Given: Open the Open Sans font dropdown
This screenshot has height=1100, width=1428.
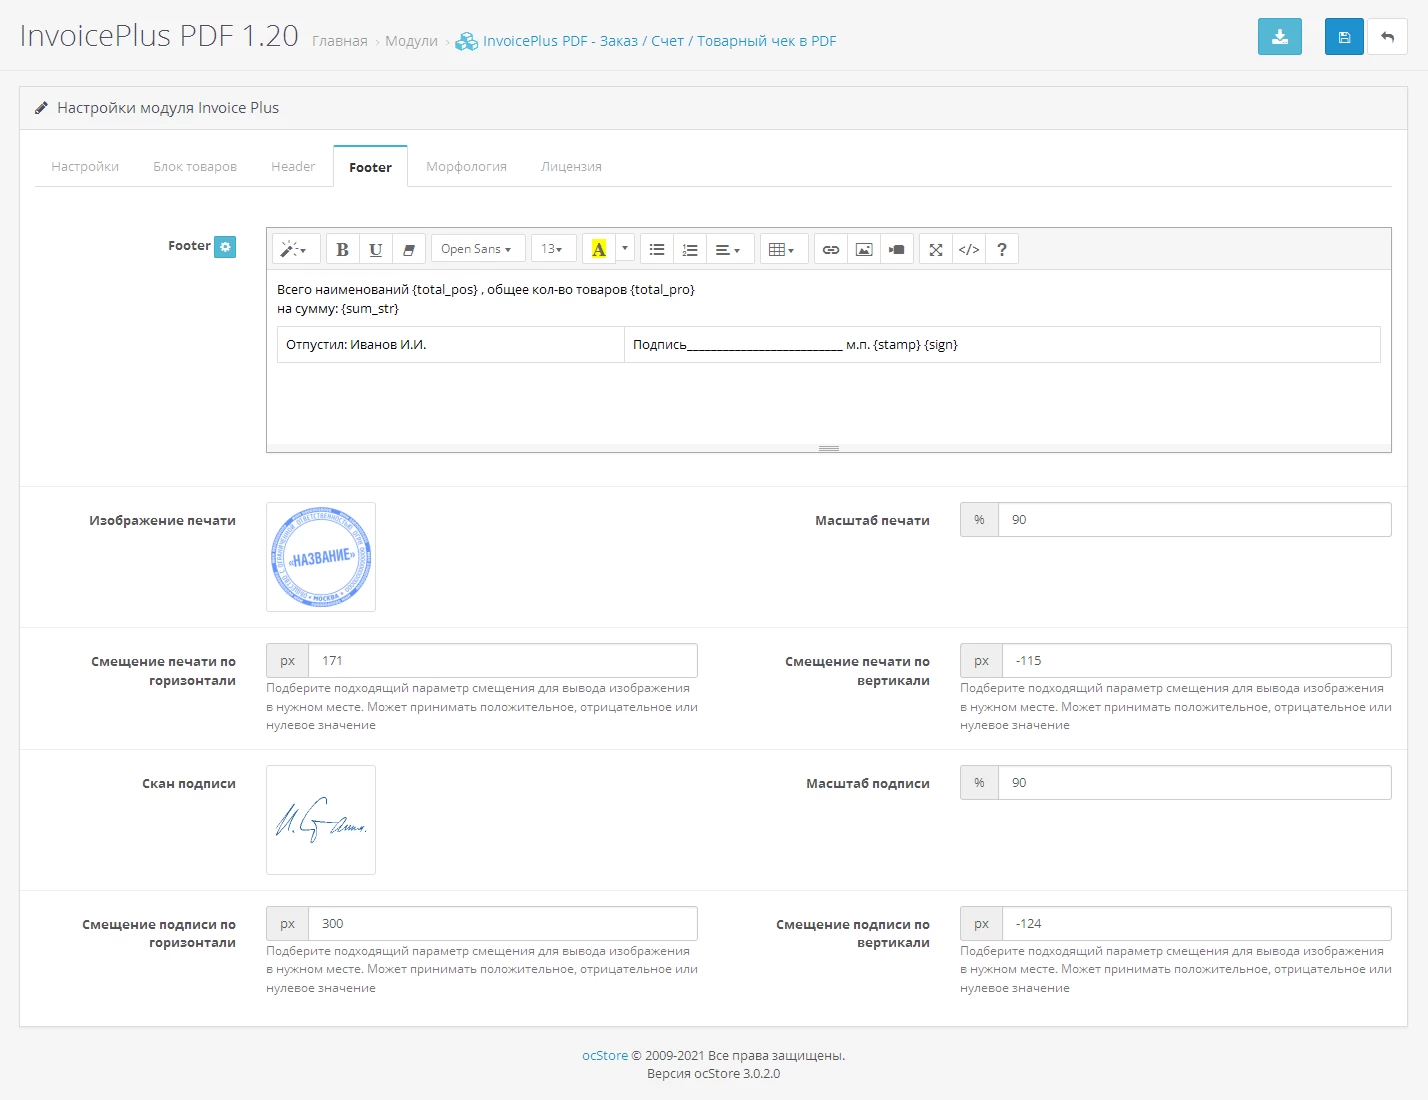Looking at the screenshot, I should [x=477, y=249].
